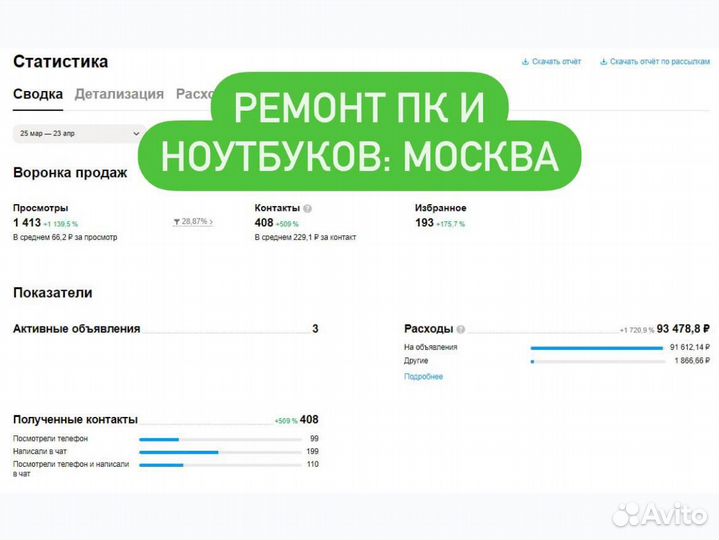Click 'Посмотрели телефон и написали в чат' bar
Viewport: 719px width, 540px height.
pos(221,465)
